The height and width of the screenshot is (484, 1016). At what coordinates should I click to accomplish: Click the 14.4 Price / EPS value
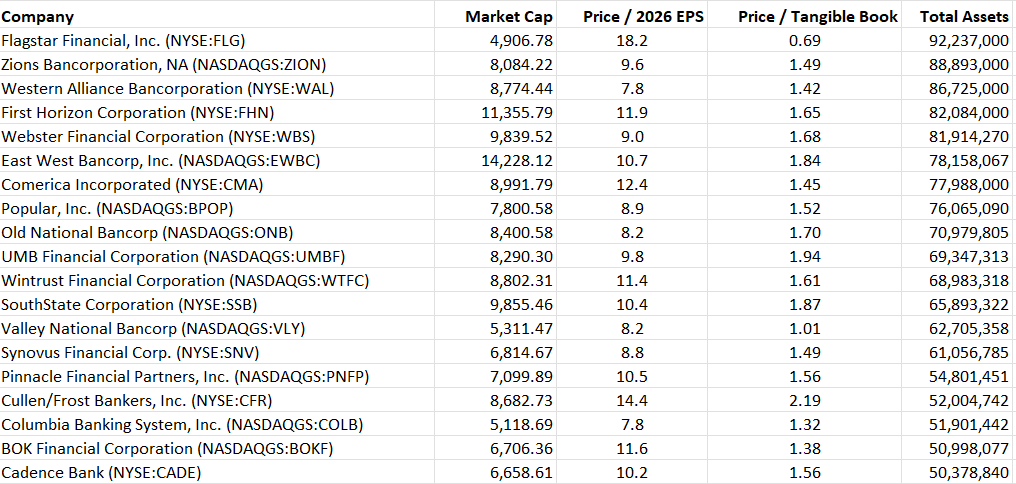(x=632, y=400)
